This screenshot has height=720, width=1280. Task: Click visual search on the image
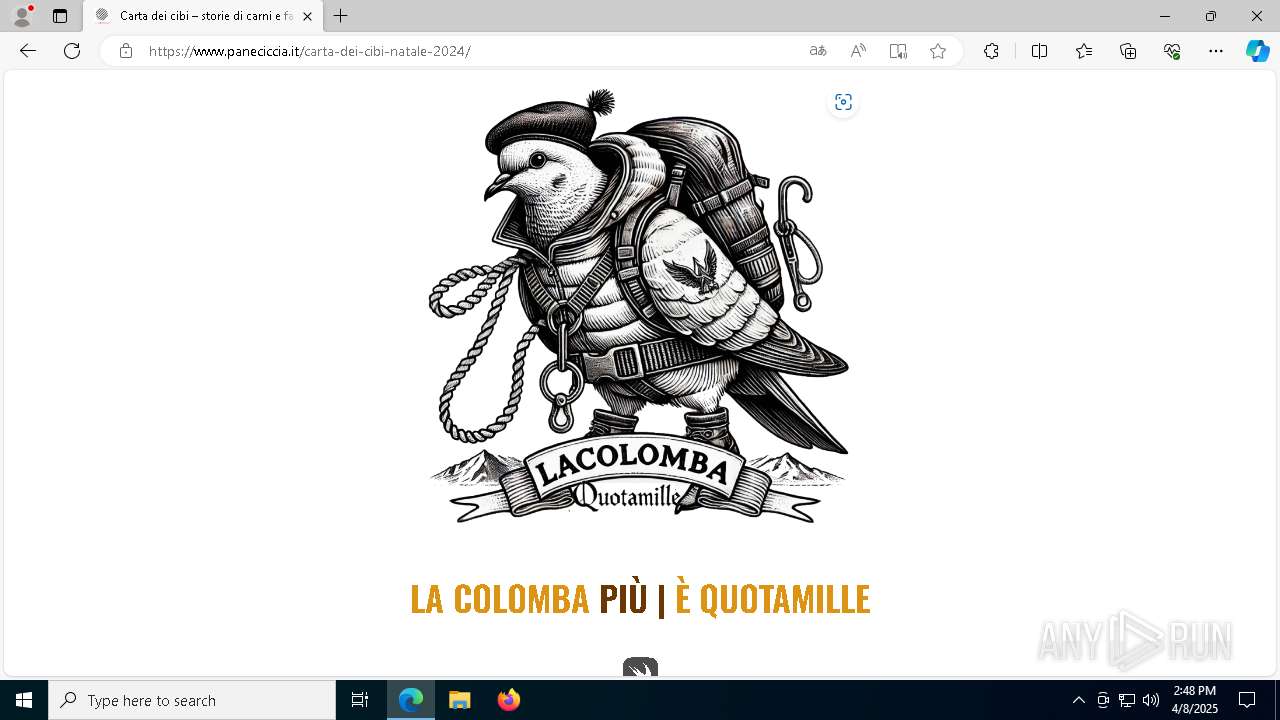click(843, 102)
